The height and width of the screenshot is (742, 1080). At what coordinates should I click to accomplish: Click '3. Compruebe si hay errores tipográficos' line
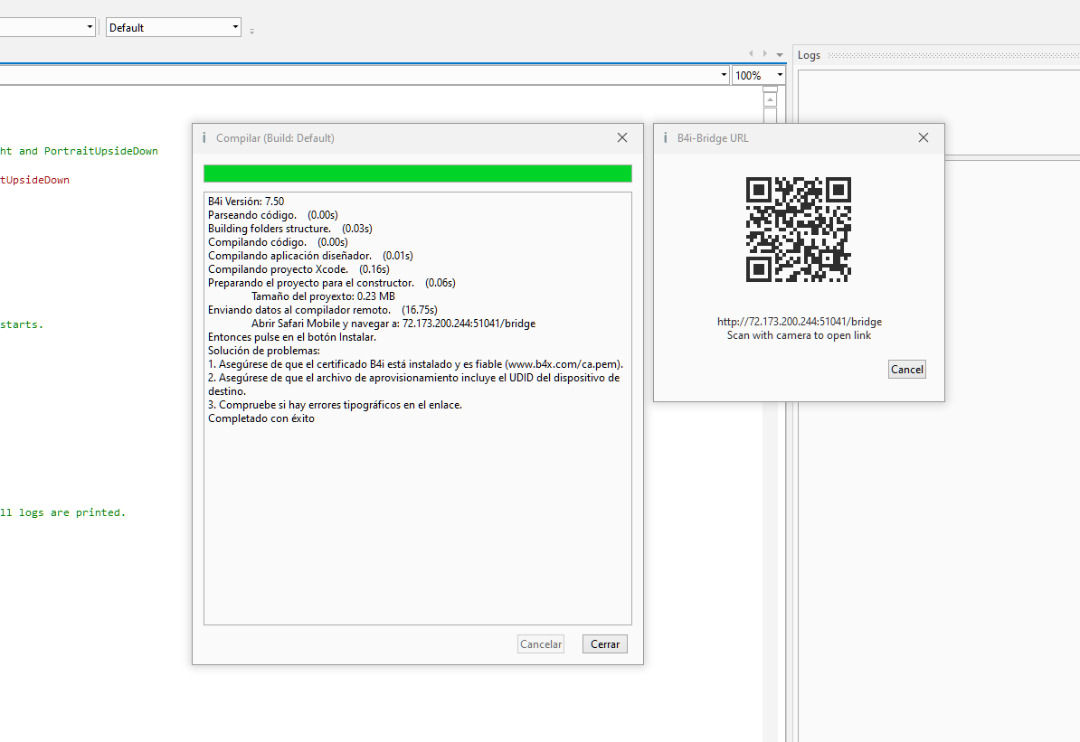(335, 405)
